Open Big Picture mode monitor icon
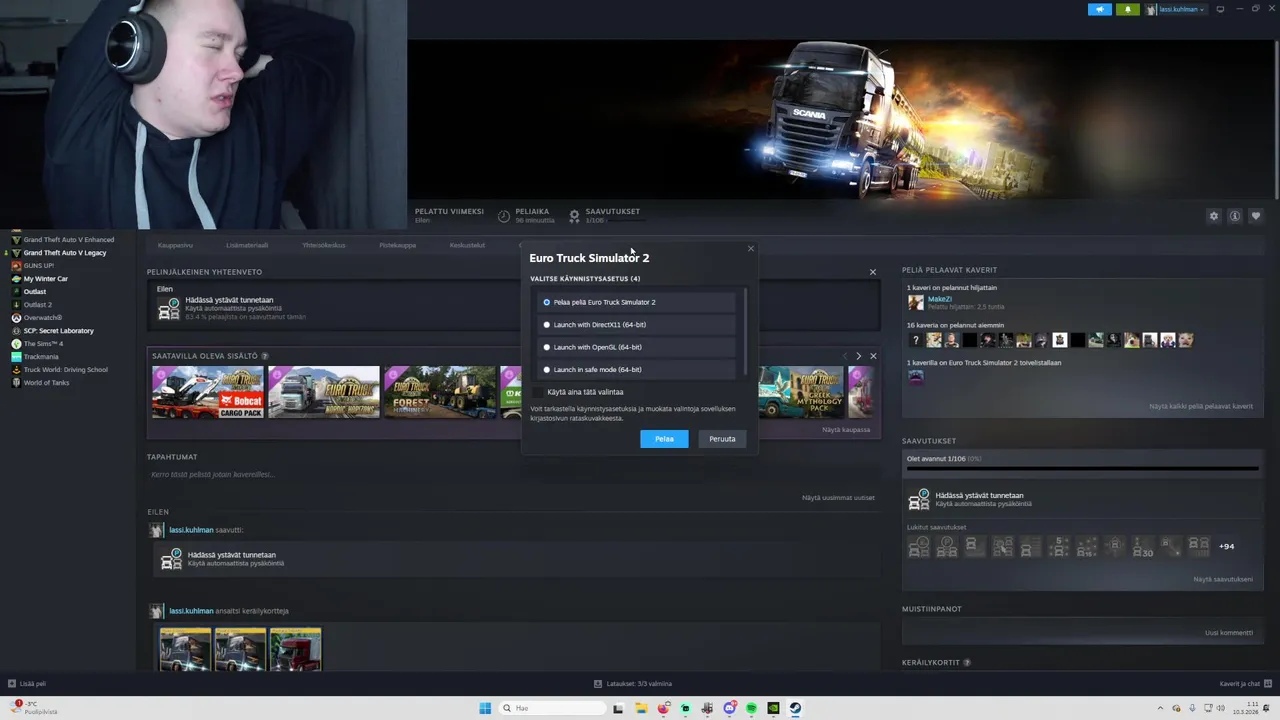 click(1219, 9)
